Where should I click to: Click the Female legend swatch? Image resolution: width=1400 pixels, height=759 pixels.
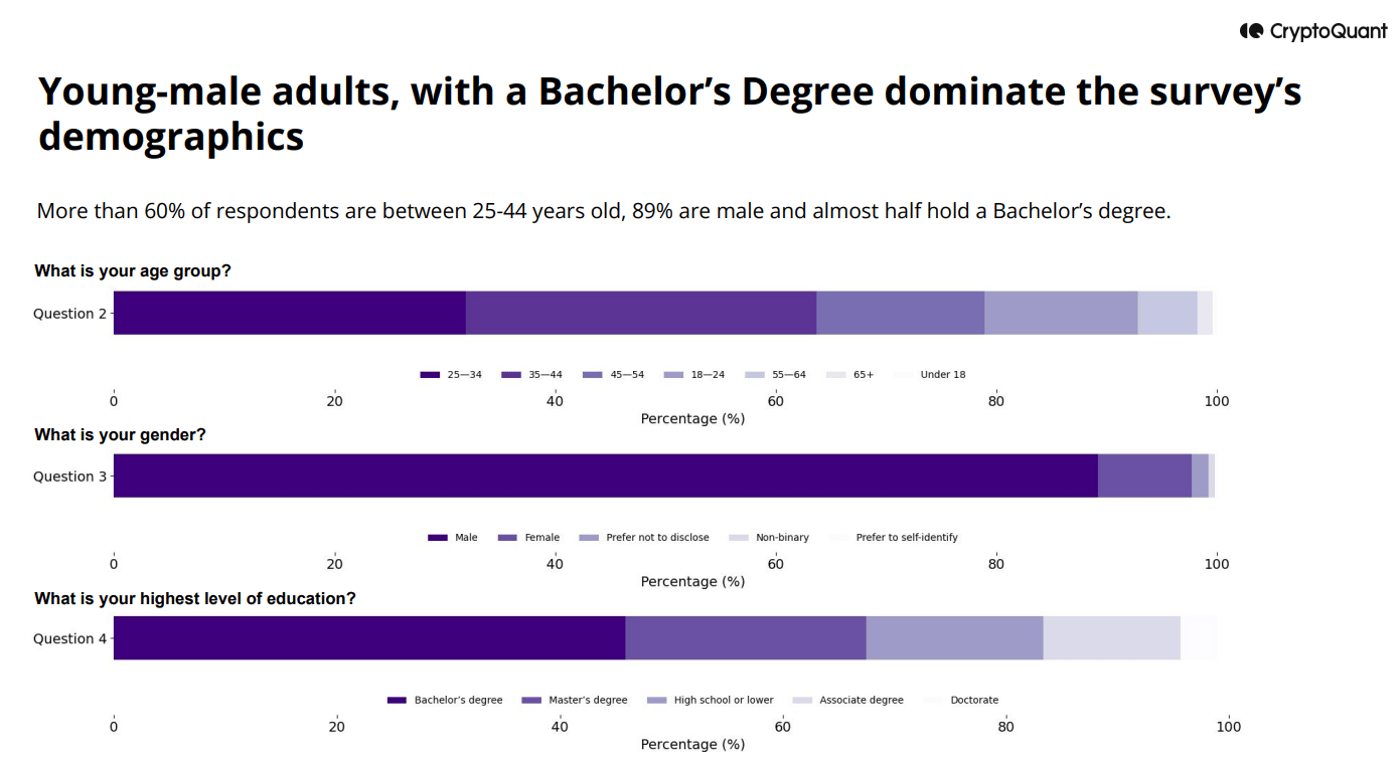(507, 538)
